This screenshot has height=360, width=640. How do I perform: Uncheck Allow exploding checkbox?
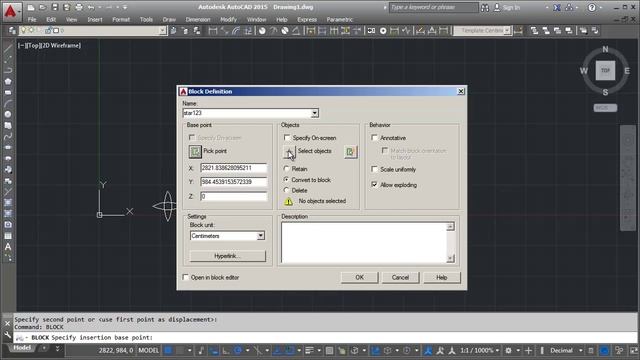point(374,184)
